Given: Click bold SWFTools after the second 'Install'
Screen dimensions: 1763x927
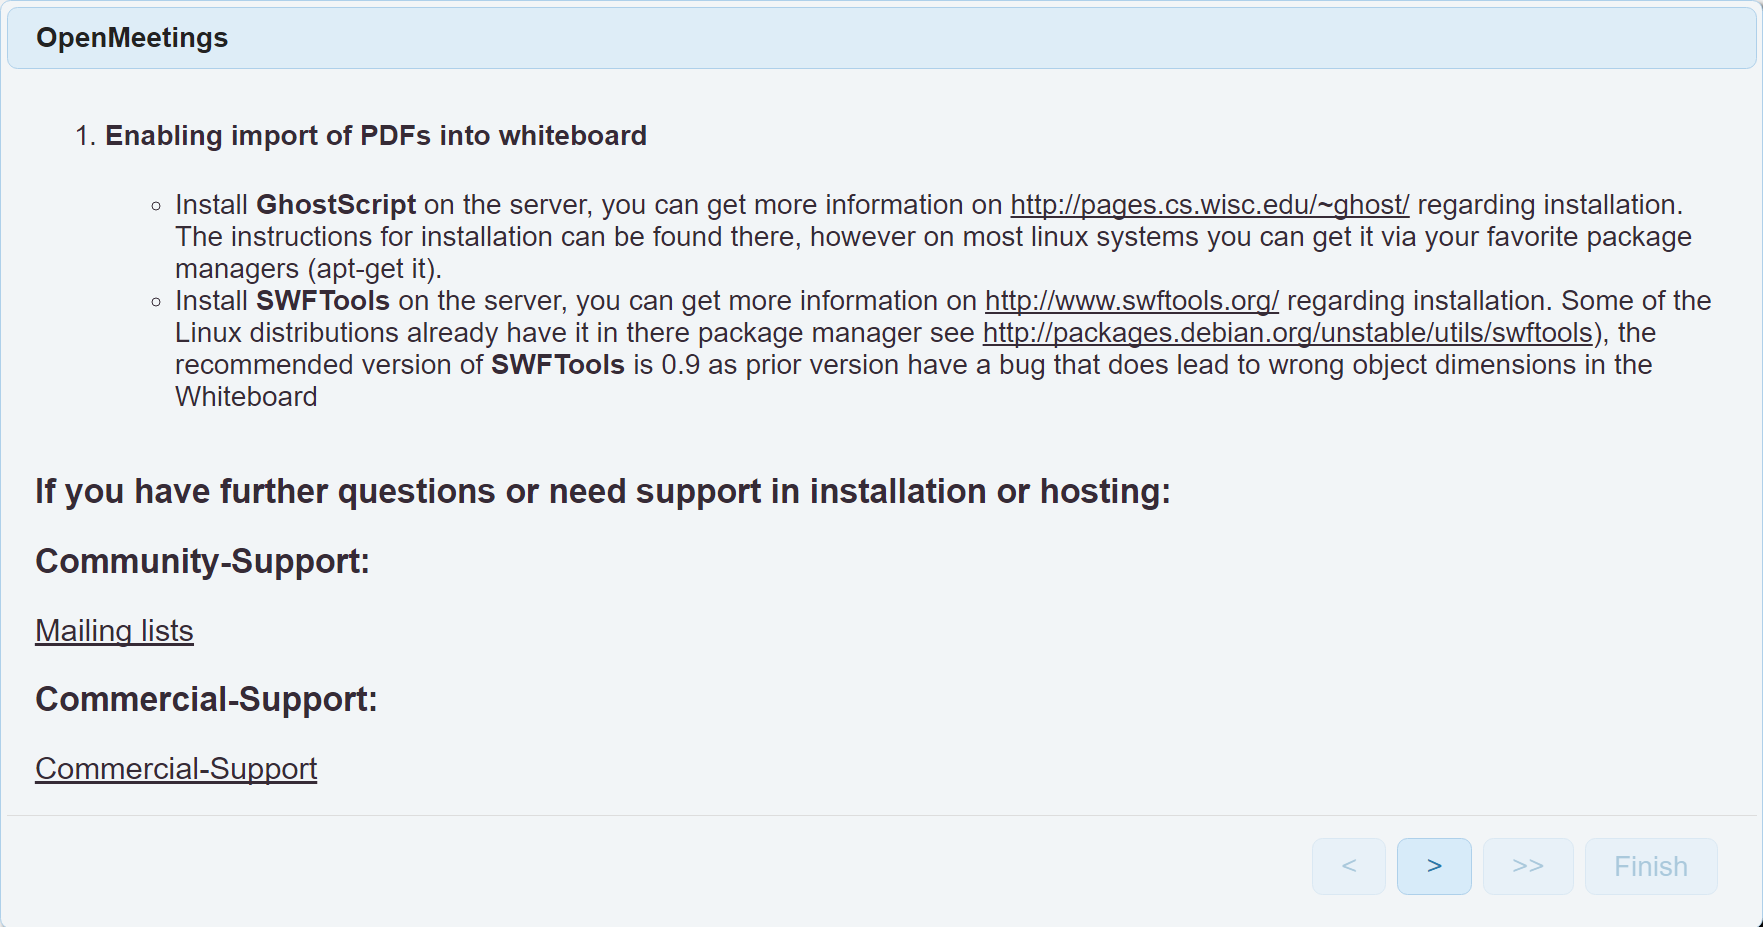Looking at the screenshot, I should [x=323, y=301].
